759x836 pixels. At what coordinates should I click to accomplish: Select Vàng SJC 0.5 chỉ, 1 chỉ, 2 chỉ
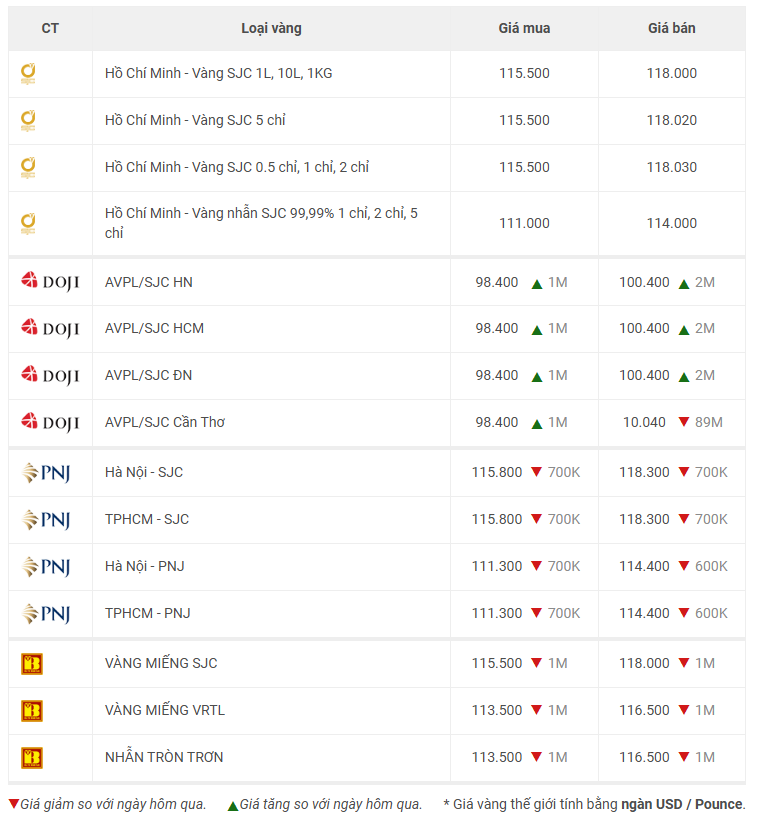click(x=280, y=167)
